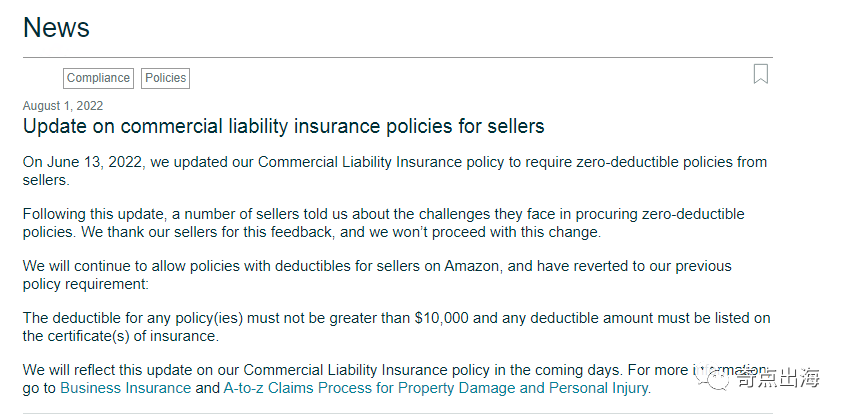Image resolution: width=847 pixels, height=415 pixels.
Task: Click the paragraph starting 'The deductible for any policy(ies)'
Action: pyautogui.click(x=396, y=327)
